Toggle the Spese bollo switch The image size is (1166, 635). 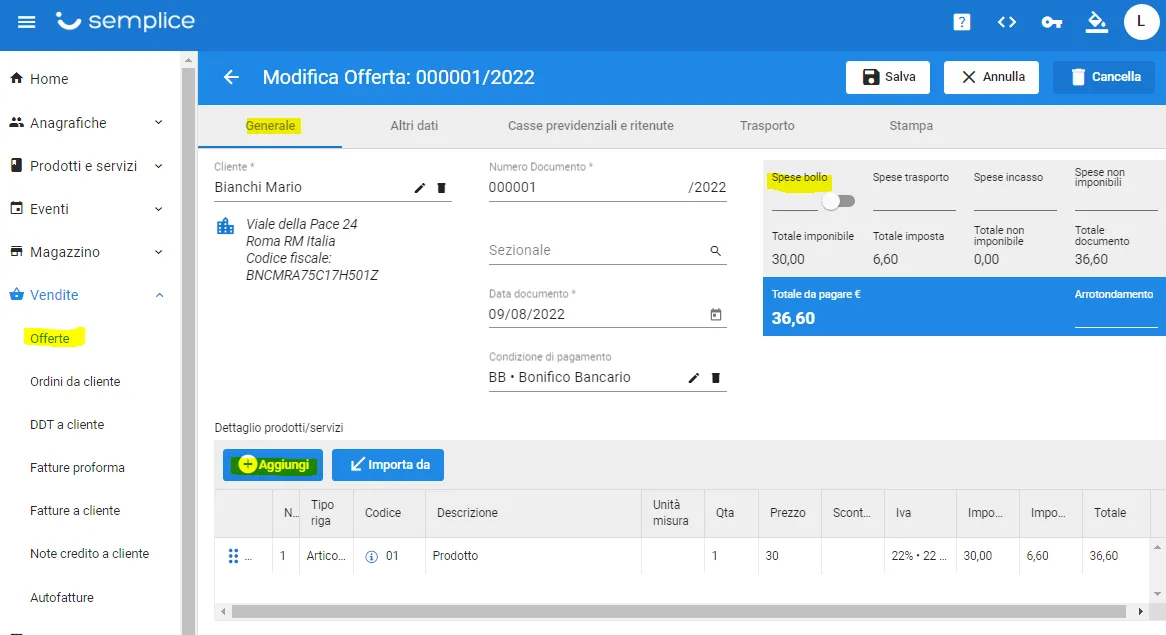pyautogui.click(x=838, y=201)
